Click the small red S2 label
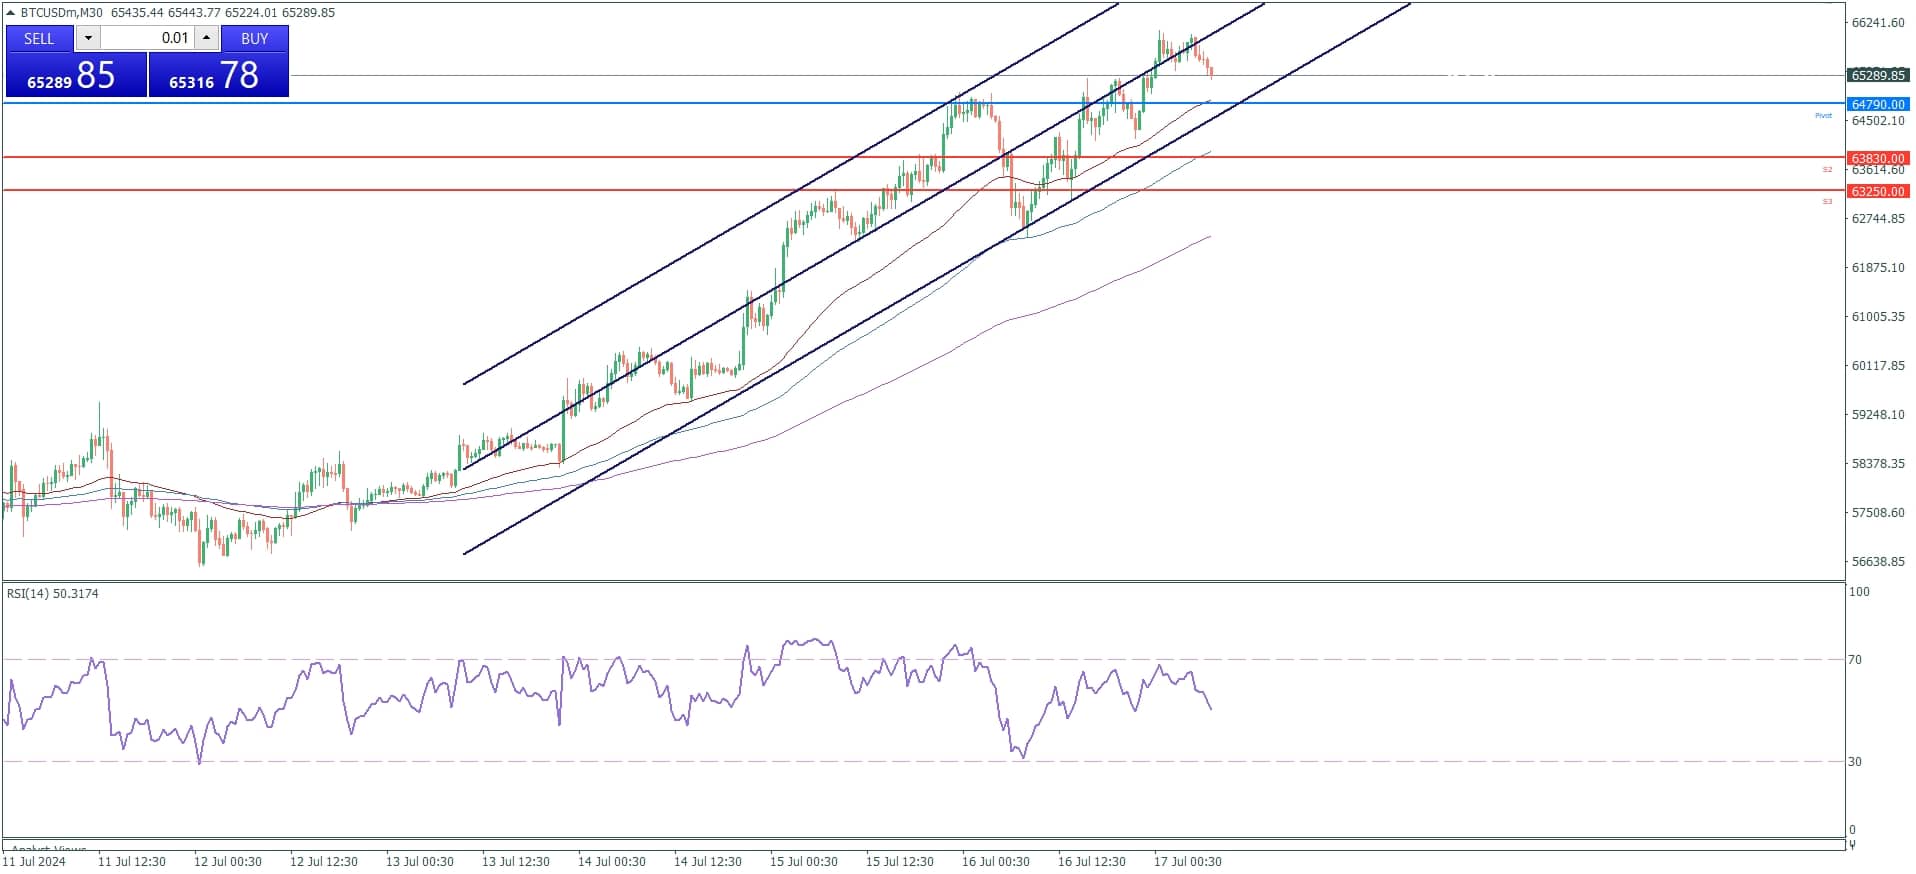The width and height of the screenshot is (1916, 874). point(1827,170)
